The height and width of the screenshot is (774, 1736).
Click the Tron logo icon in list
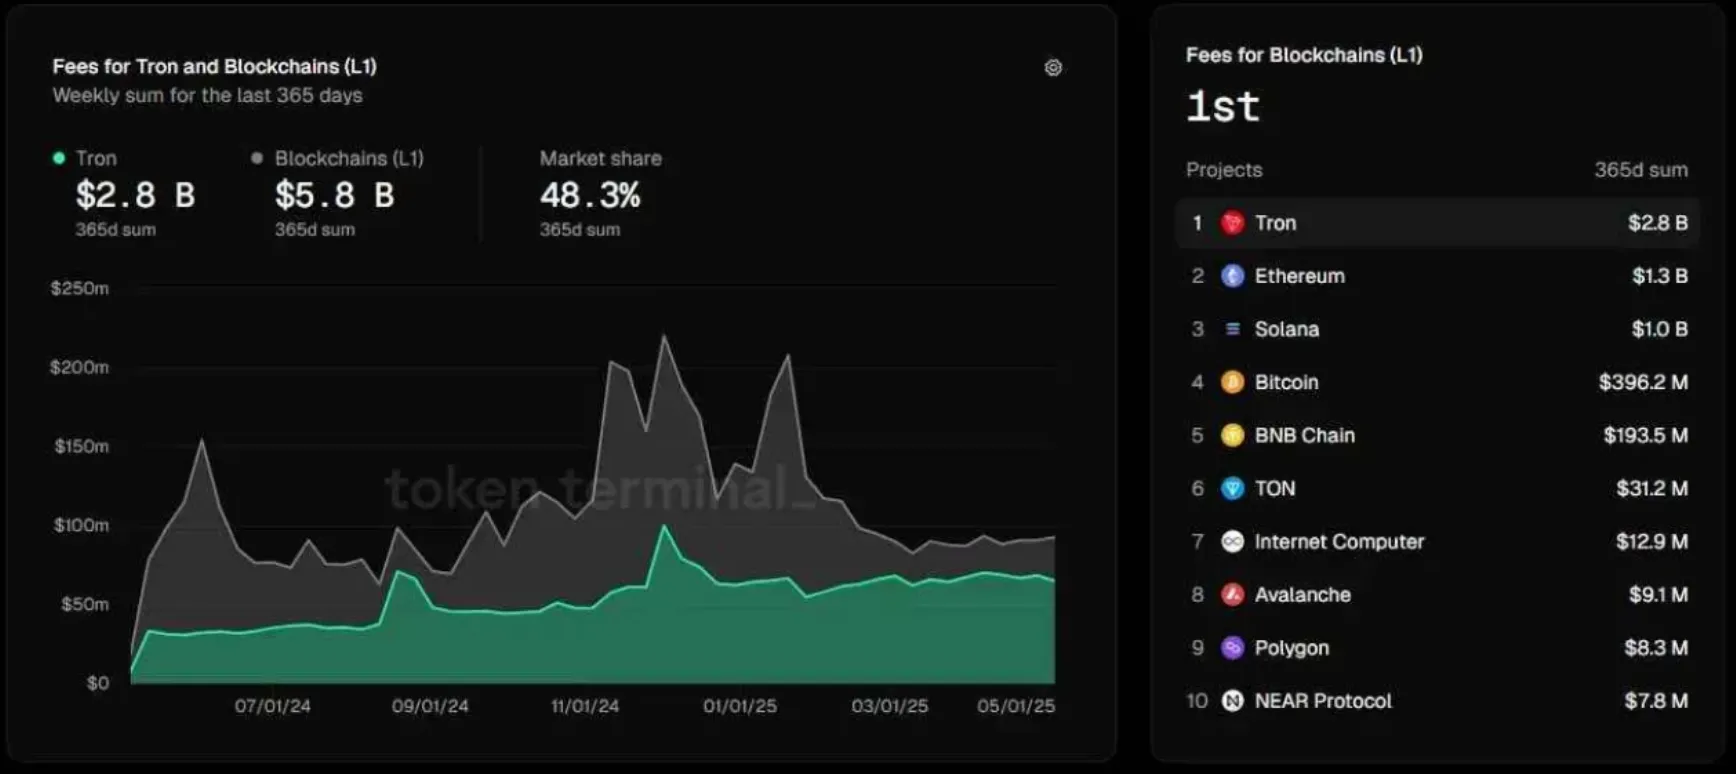coord(1233,223)
